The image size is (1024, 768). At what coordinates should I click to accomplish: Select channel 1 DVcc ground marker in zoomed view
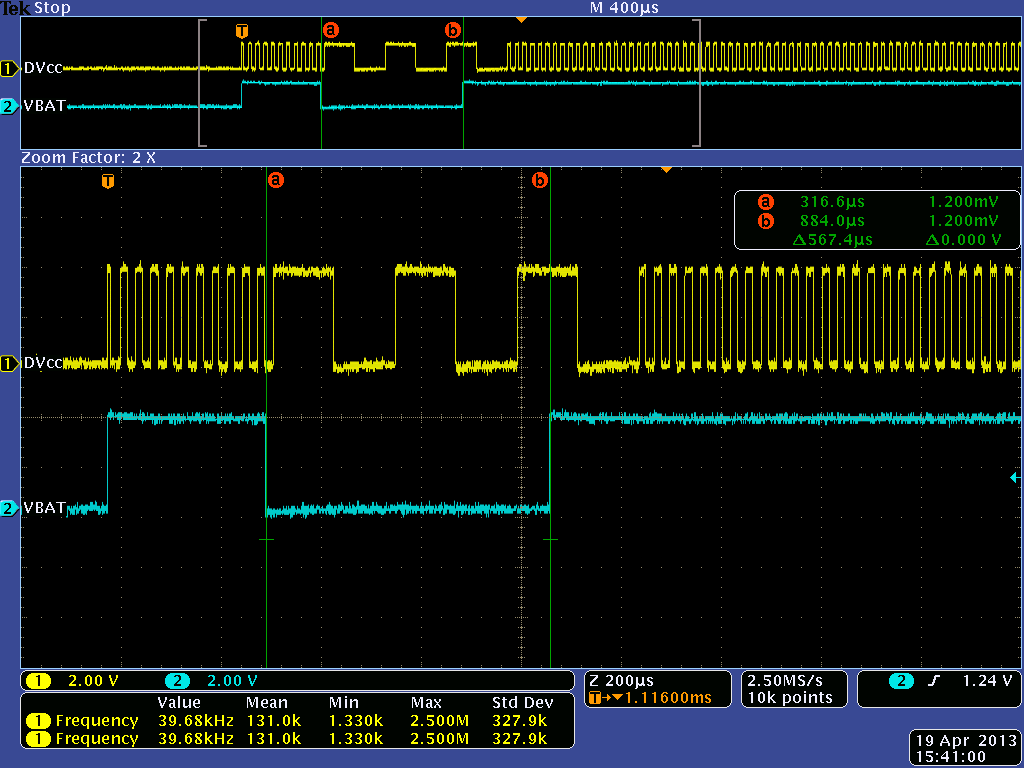point(10,363)
